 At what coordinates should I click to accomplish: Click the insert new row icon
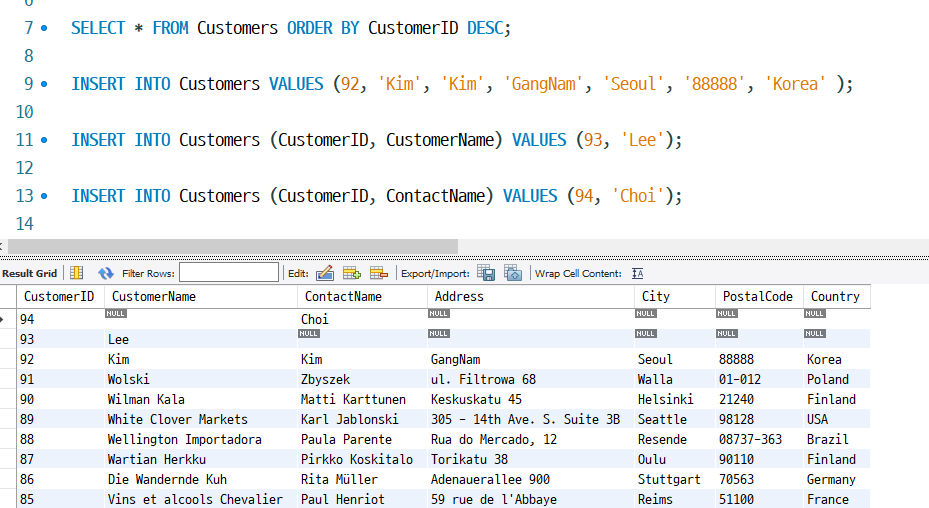[x=352, y=273]
